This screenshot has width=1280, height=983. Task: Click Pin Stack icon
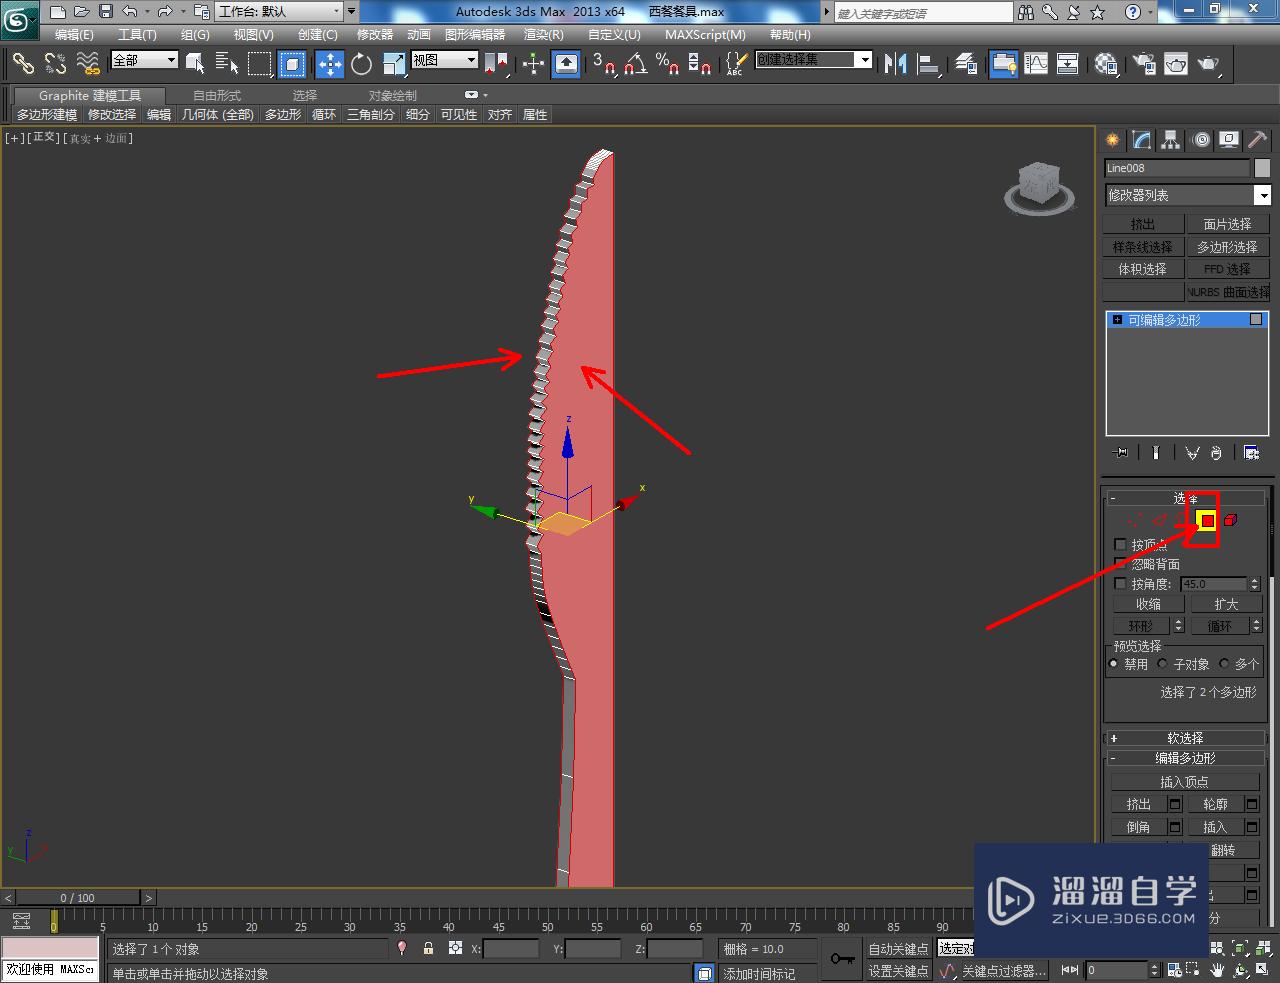click(x=1121, y=453)
